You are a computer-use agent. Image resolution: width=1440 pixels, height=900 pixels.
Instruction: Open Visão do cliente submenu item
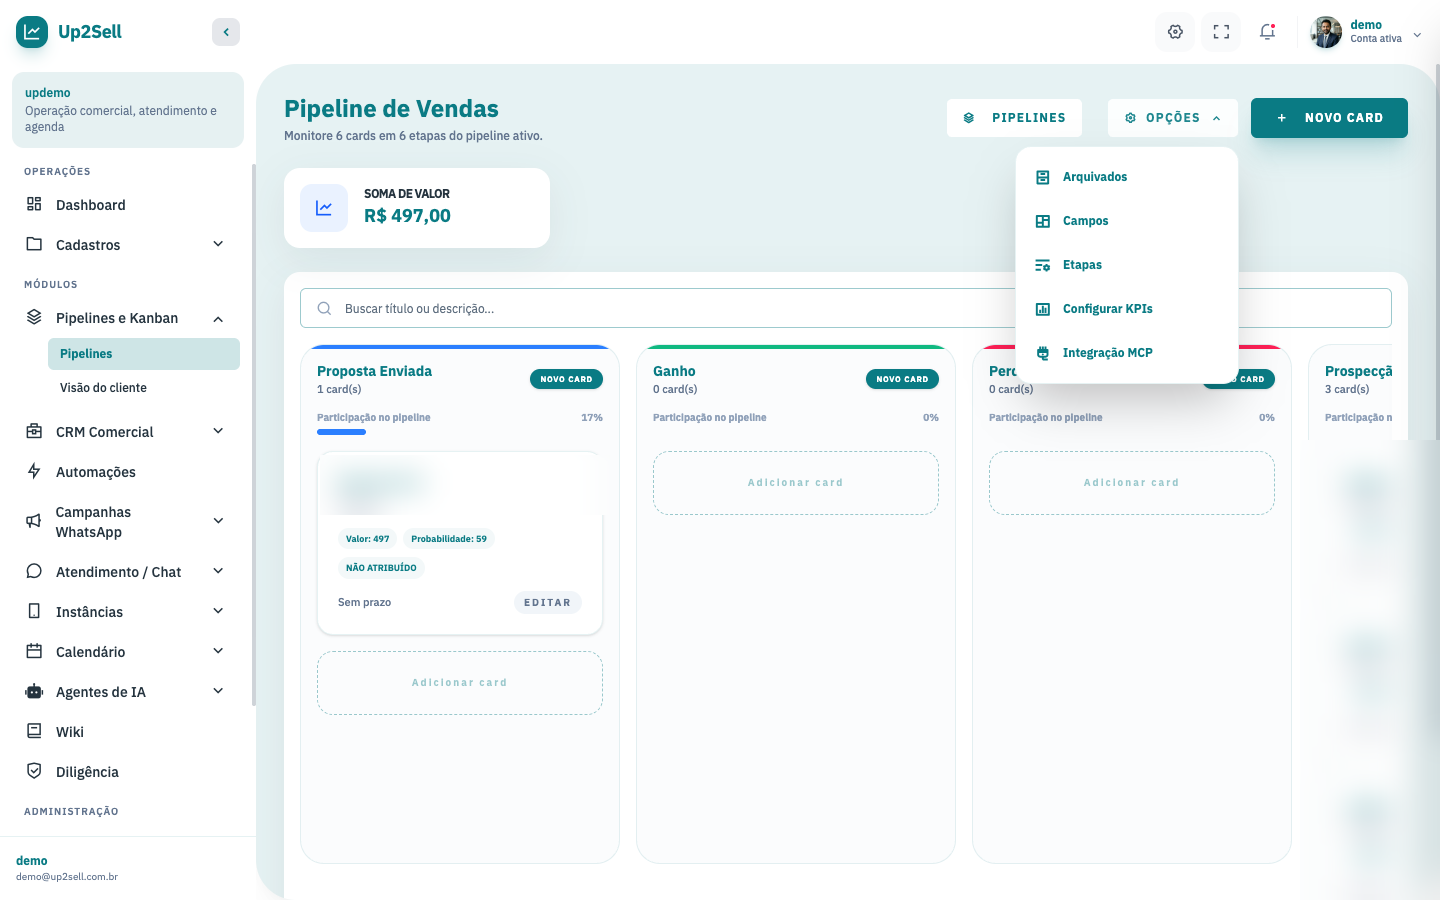[144, 388]
